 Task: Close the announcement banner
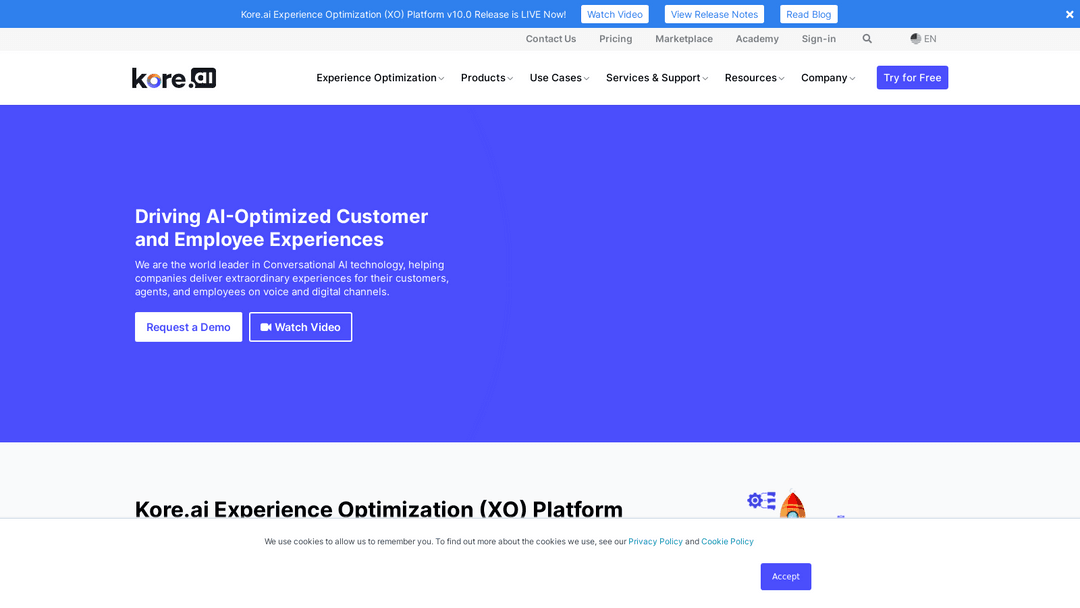coord(1069,14)
